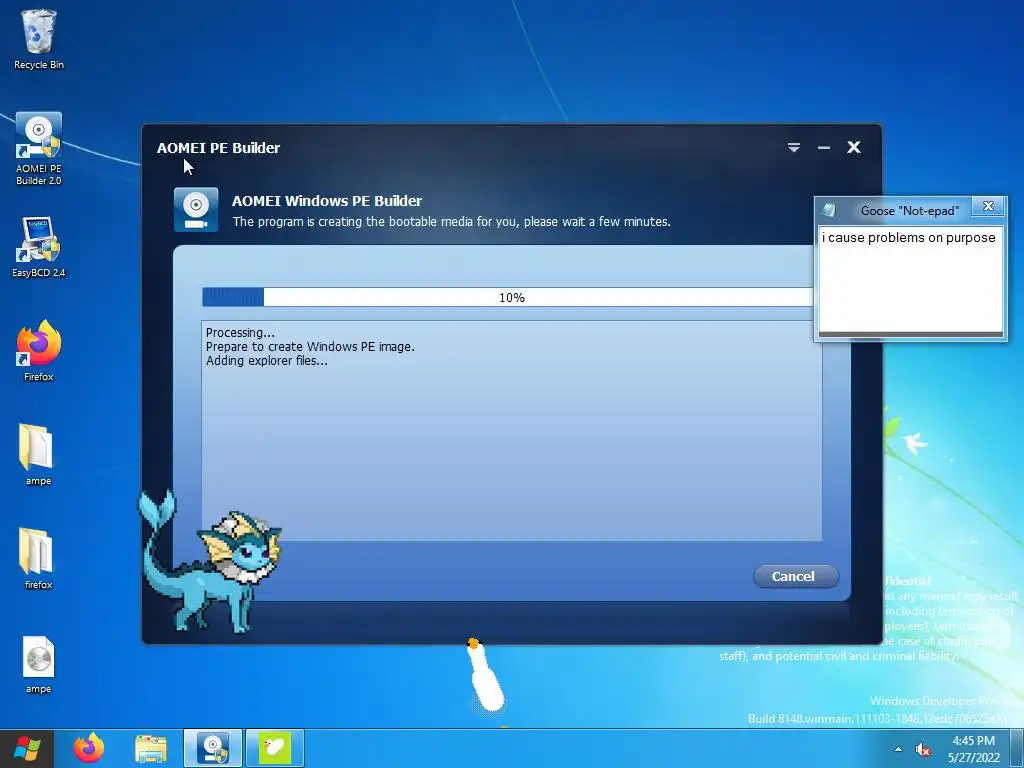Show hidden system tray icons
The width and height of the screenshot is (1024, 768).
pyautogui.click(x=899, y=750)
